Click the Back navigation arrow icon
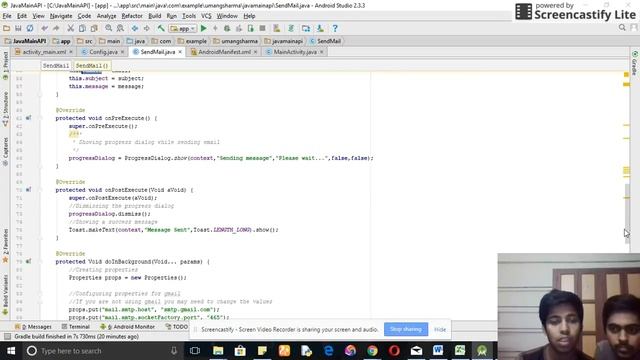 click(x=135, y=29)
